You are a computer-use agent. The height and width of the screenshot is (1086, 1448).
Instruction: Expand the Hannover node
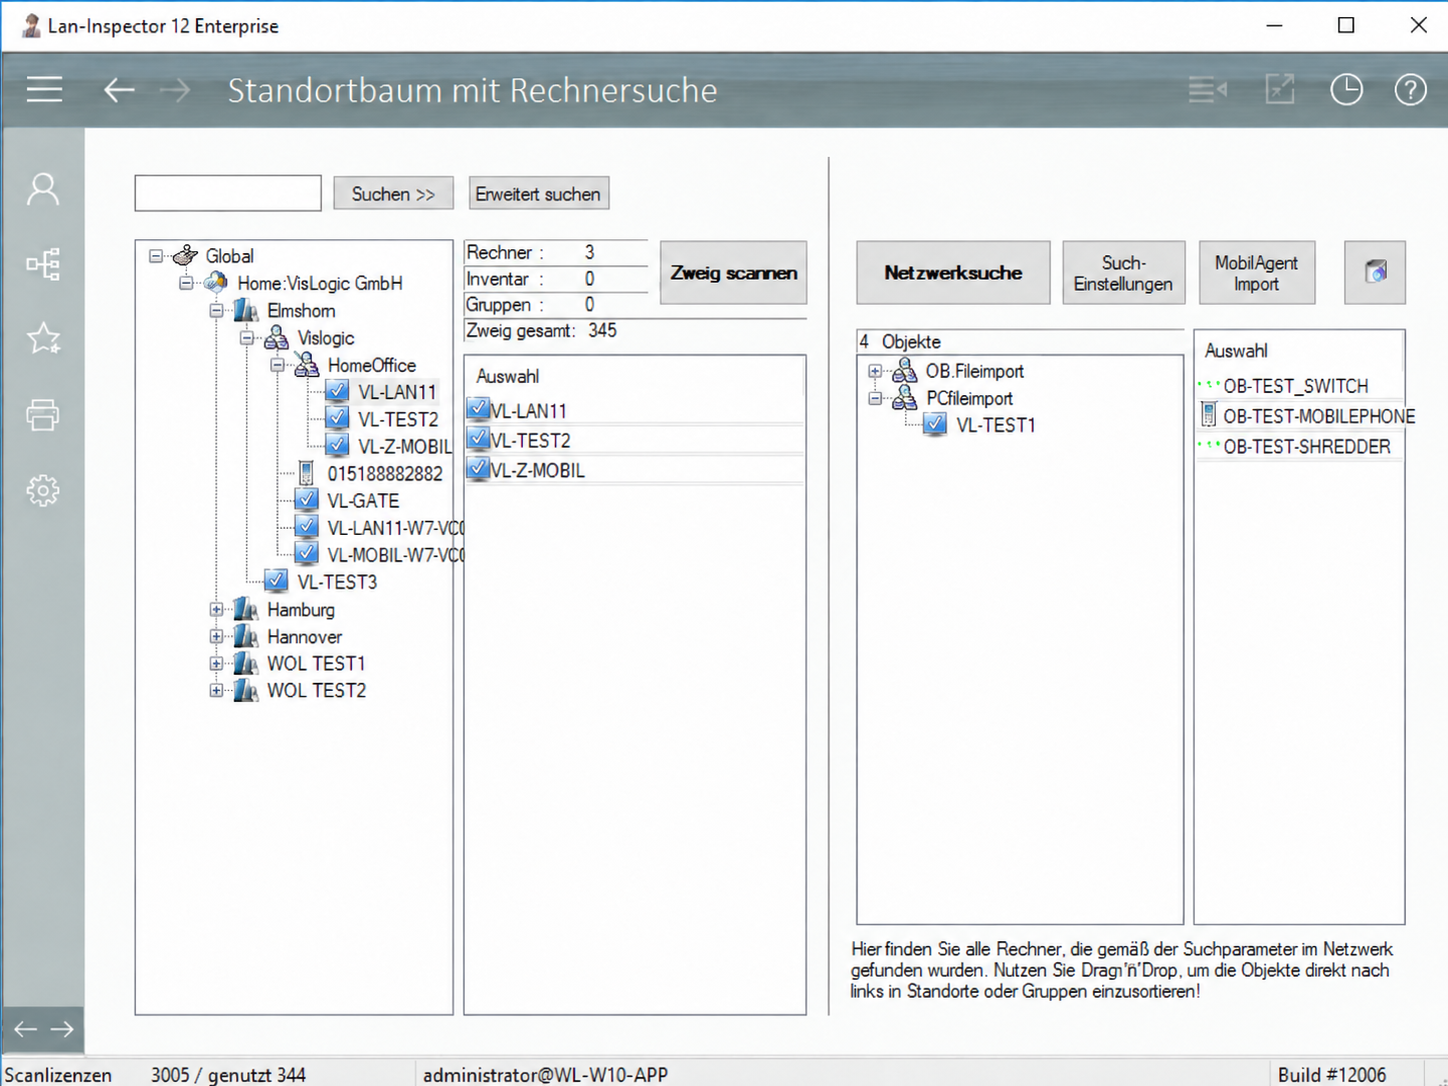tap(216, 636)
